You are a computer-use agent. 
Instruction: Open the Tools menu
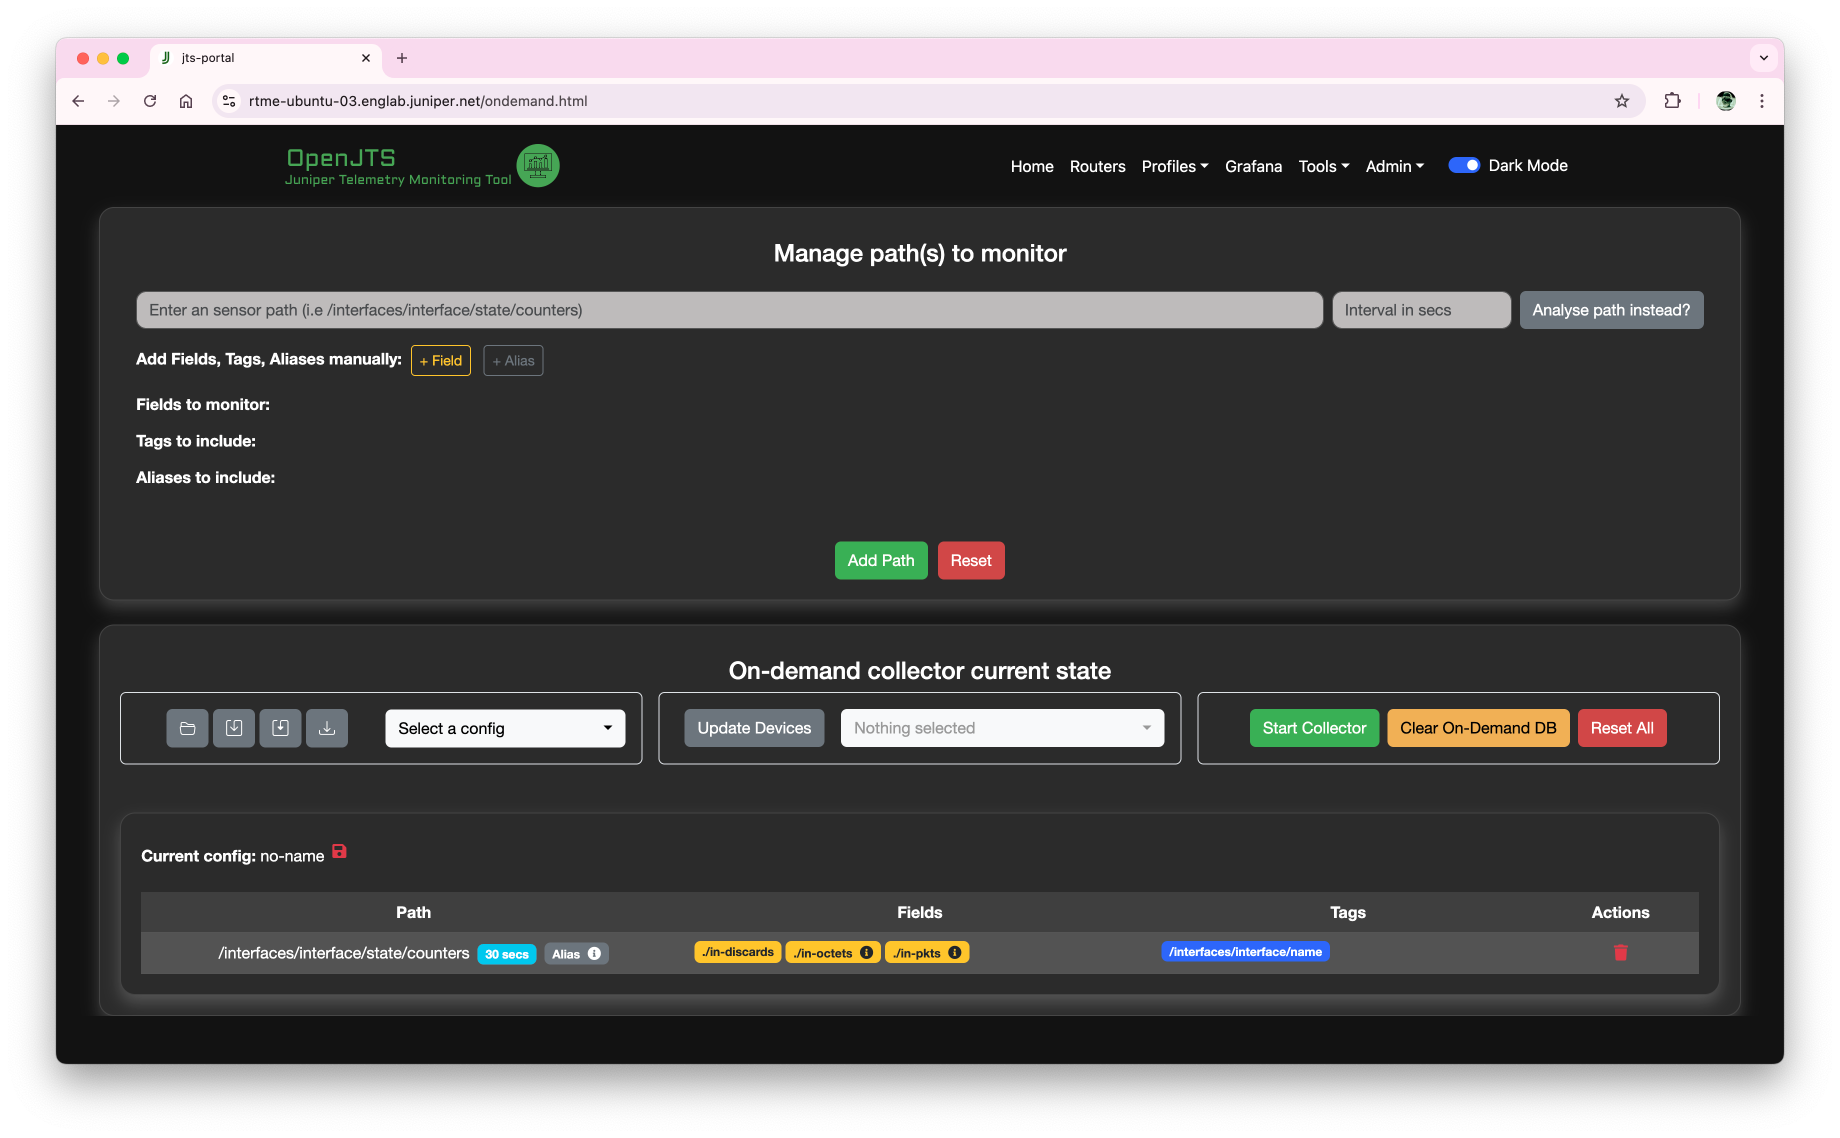(x=1323, y=167)
